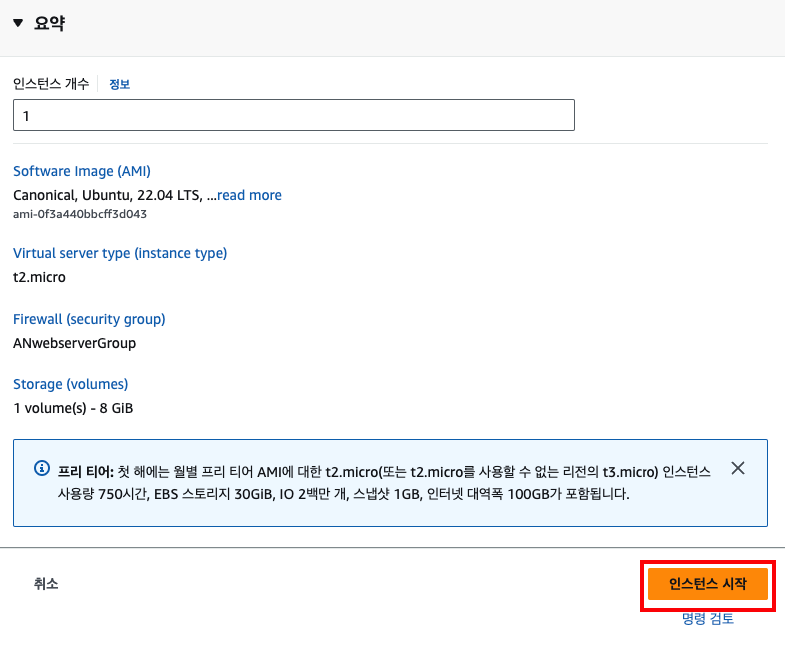Open the 명령 검토 link
Viewport: 785px width, 645px height.
pos(707,619)
